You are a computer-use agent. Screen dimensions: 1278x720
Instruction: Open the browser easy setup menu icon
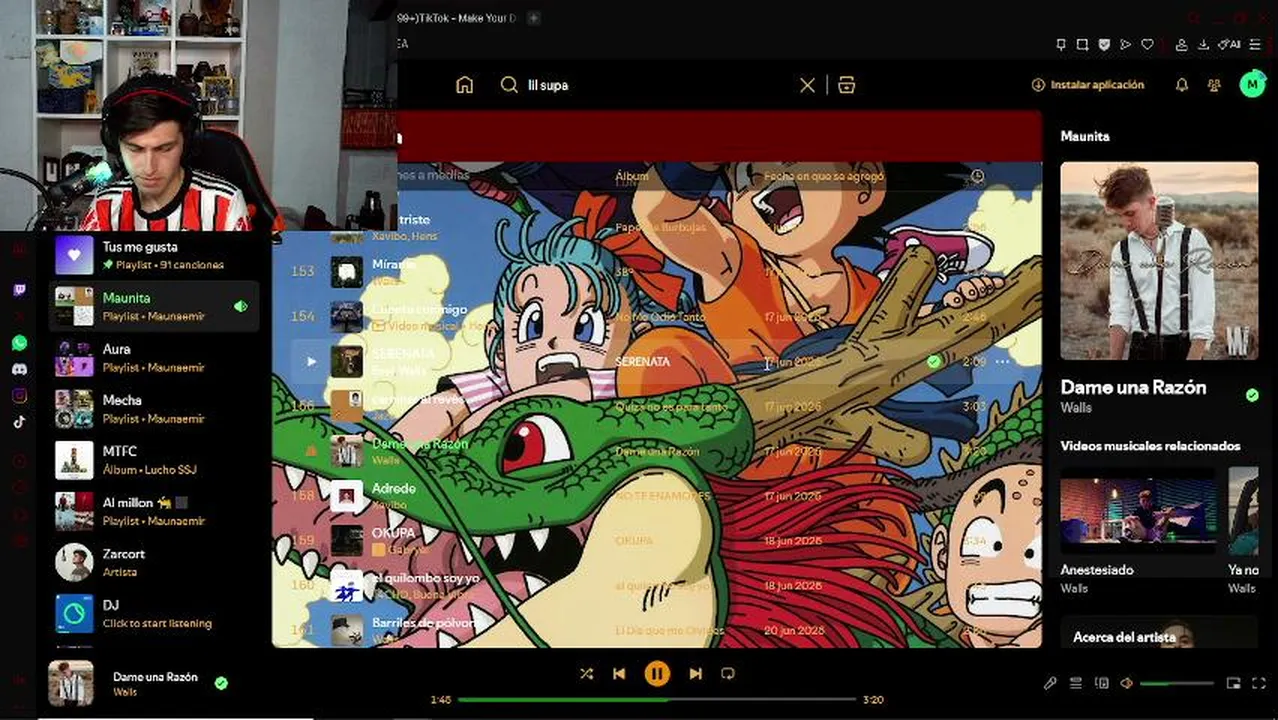click(1255, 45)
